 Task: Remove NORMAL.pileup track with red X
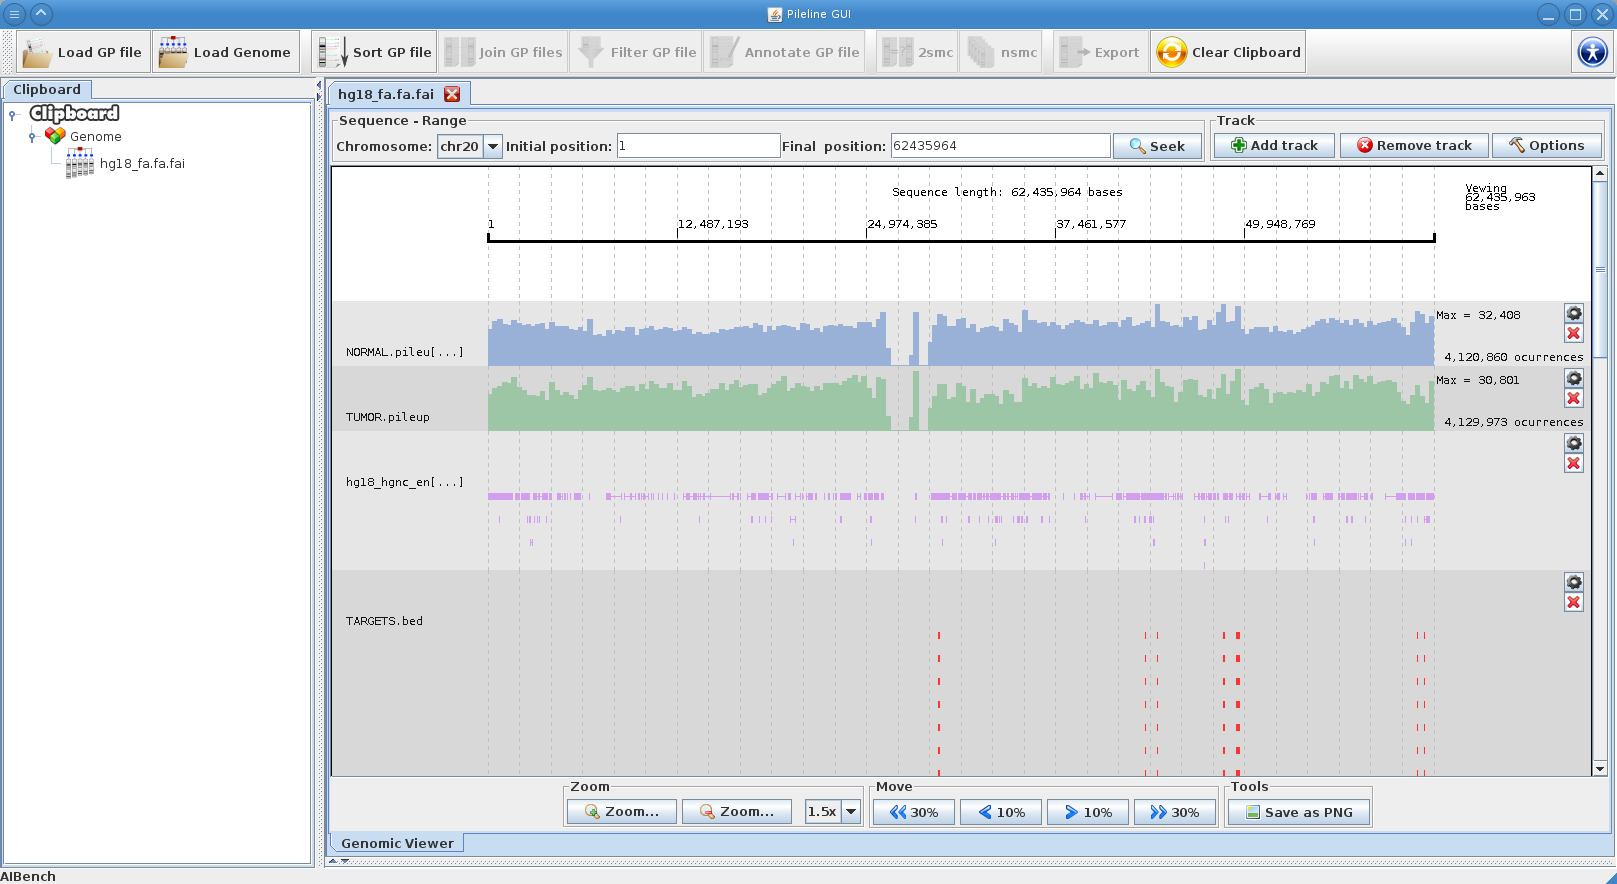1574,333
